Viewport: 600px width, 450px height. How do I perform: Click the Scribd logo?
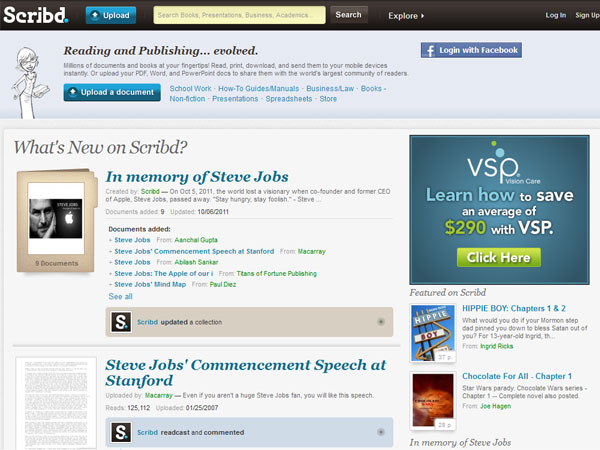[36, 15]
